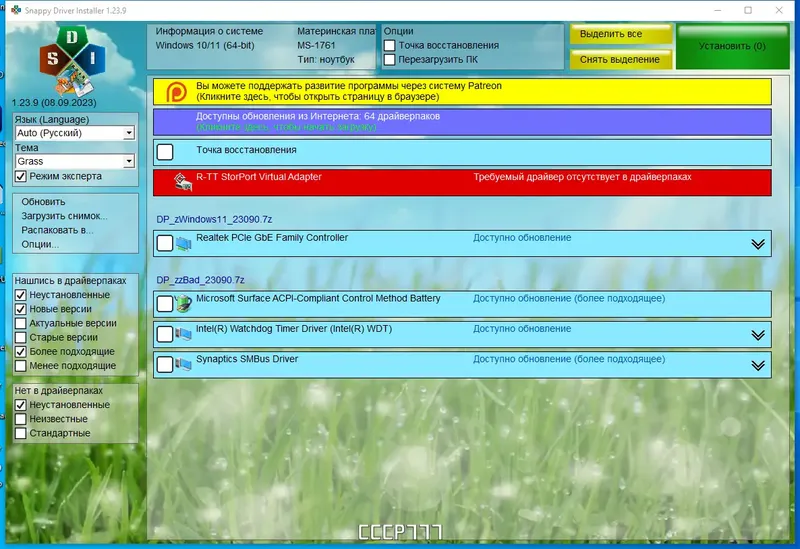Click the SDI hexagon logo
800x549 pixels.
[x=72, y=61]
